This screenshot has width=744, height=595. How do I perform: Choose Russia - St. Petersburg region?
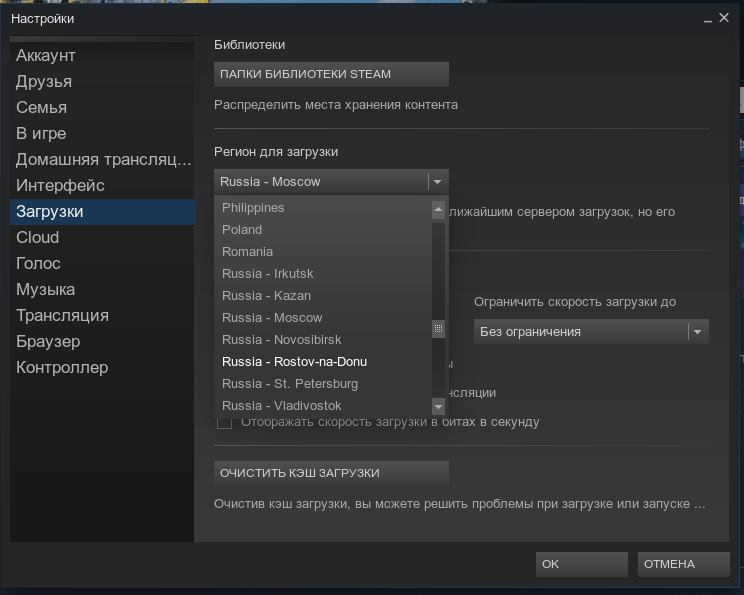coord(324,384)
